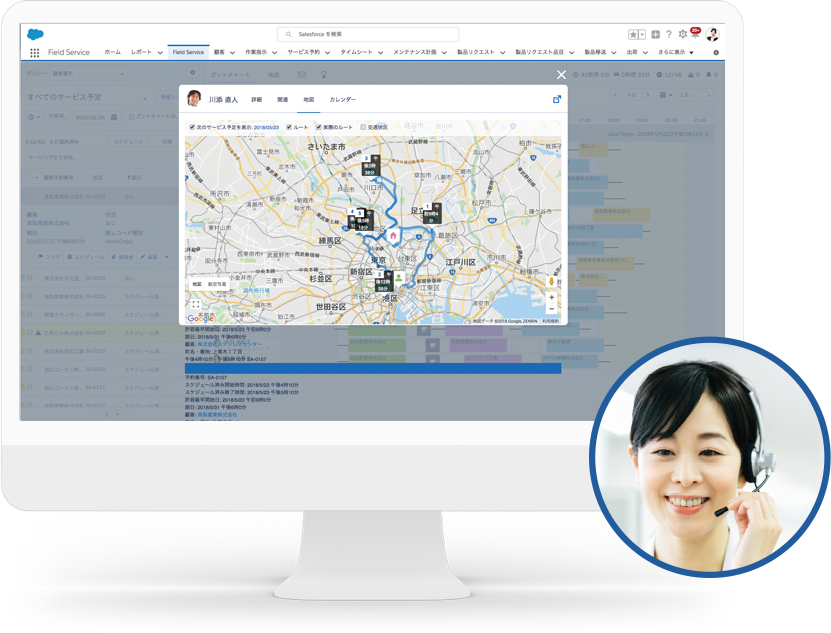Select the 地図 map type button

(197, 284)
